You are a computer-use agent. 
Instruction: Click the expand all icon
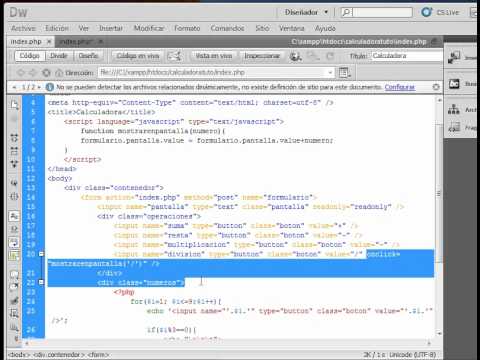pos(14,163)
